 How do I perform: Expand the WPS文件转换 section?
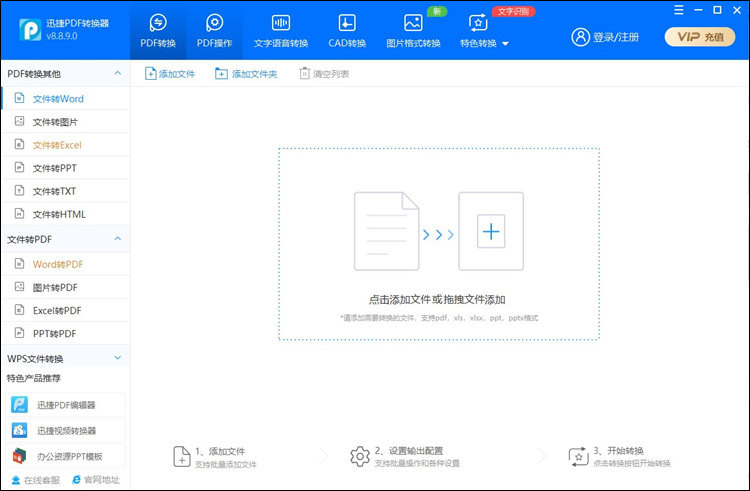click(118, 358)
